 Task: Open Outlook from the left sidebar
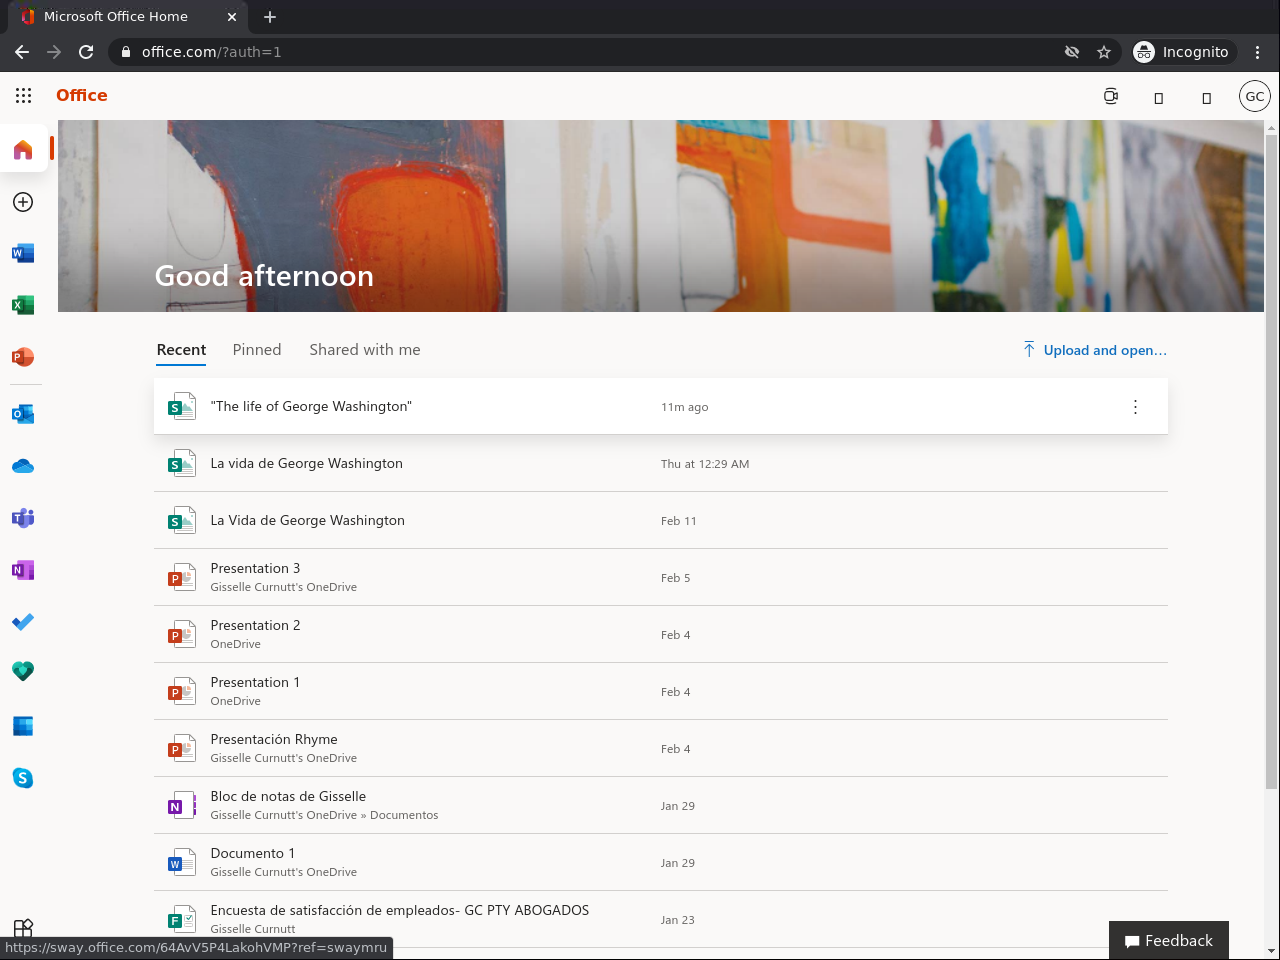tap(23, 414)
